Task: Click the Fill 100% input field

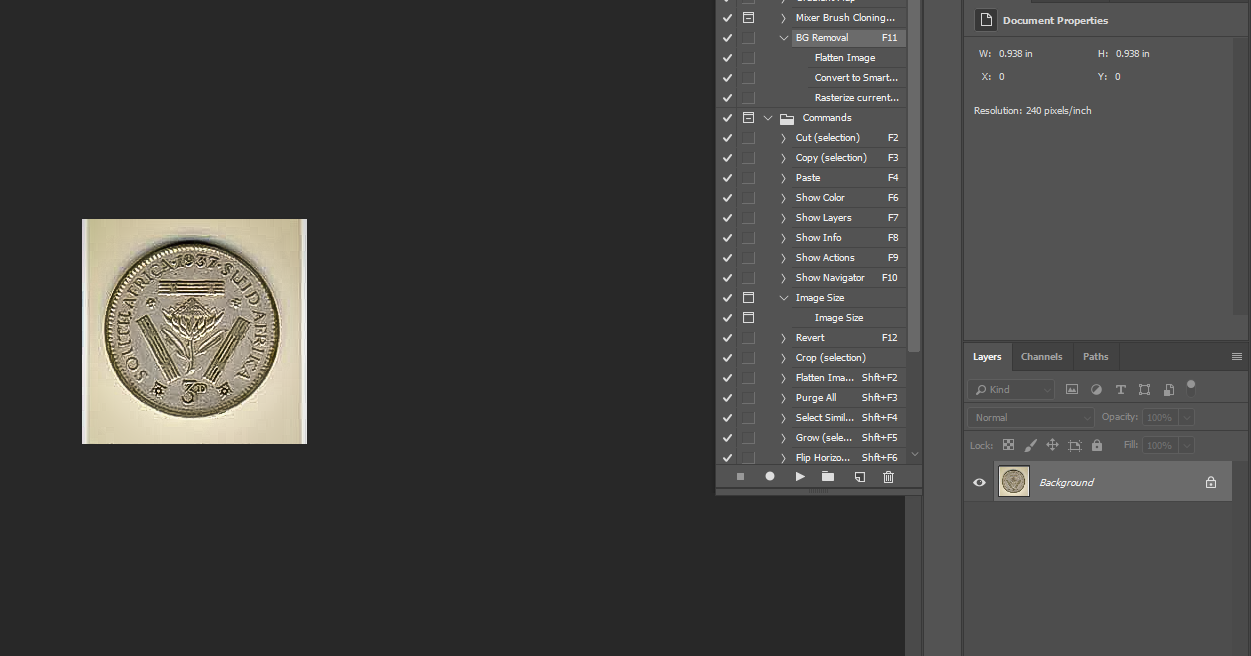Action: pyautogui.click(x=1160, y=445)
